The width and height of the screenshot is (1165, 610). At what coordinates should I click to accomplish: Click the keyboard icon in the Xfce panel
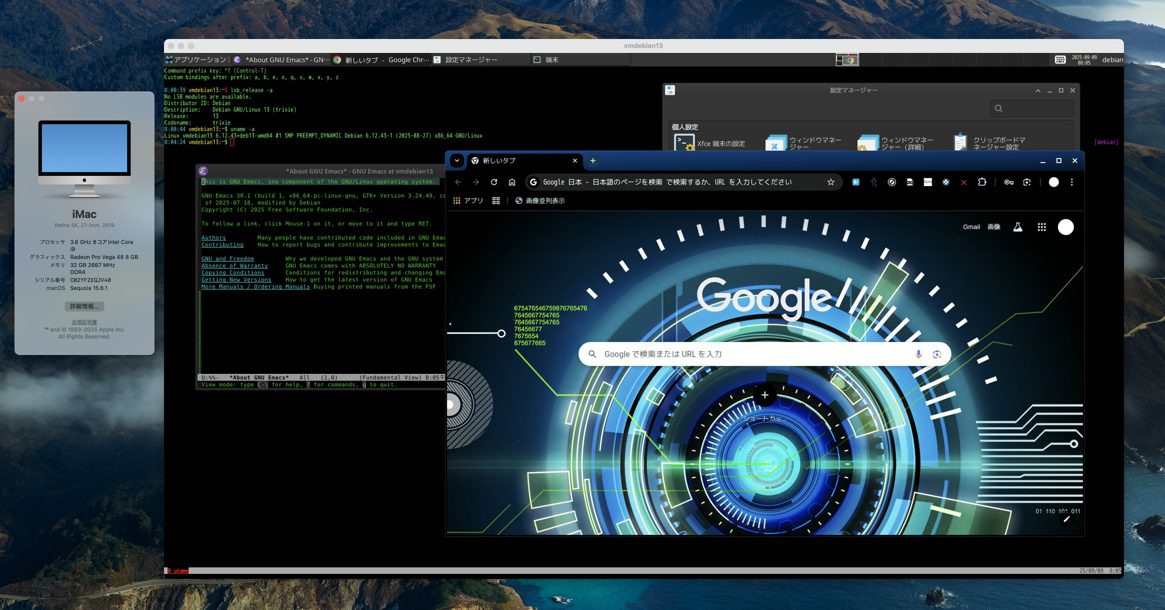pyautogui.click(x=1060, y=59)
